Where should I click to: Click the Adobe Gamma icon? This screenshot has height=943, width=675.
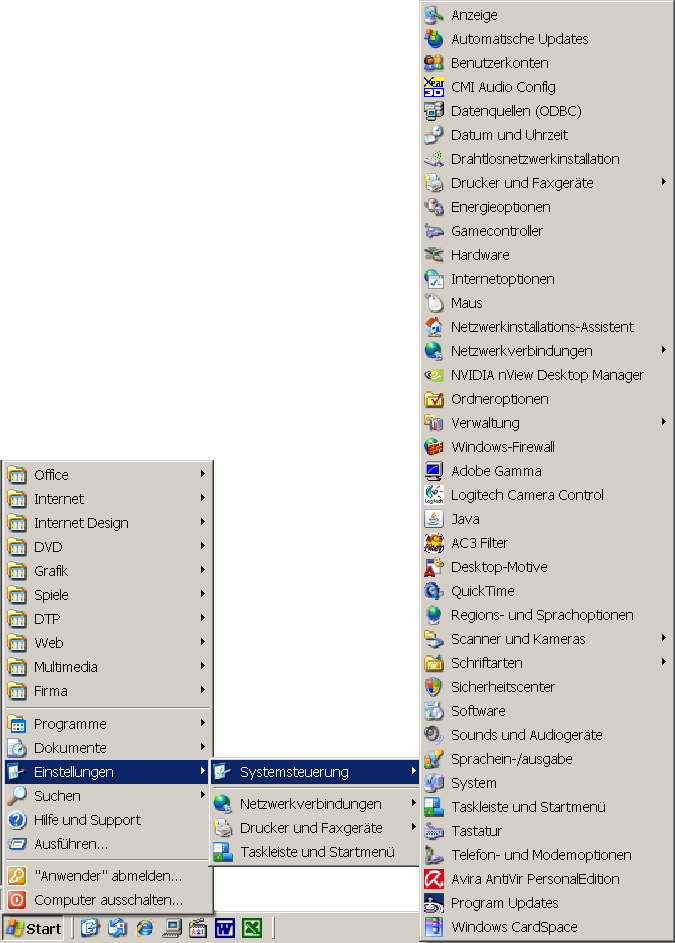tap(434, 471)
